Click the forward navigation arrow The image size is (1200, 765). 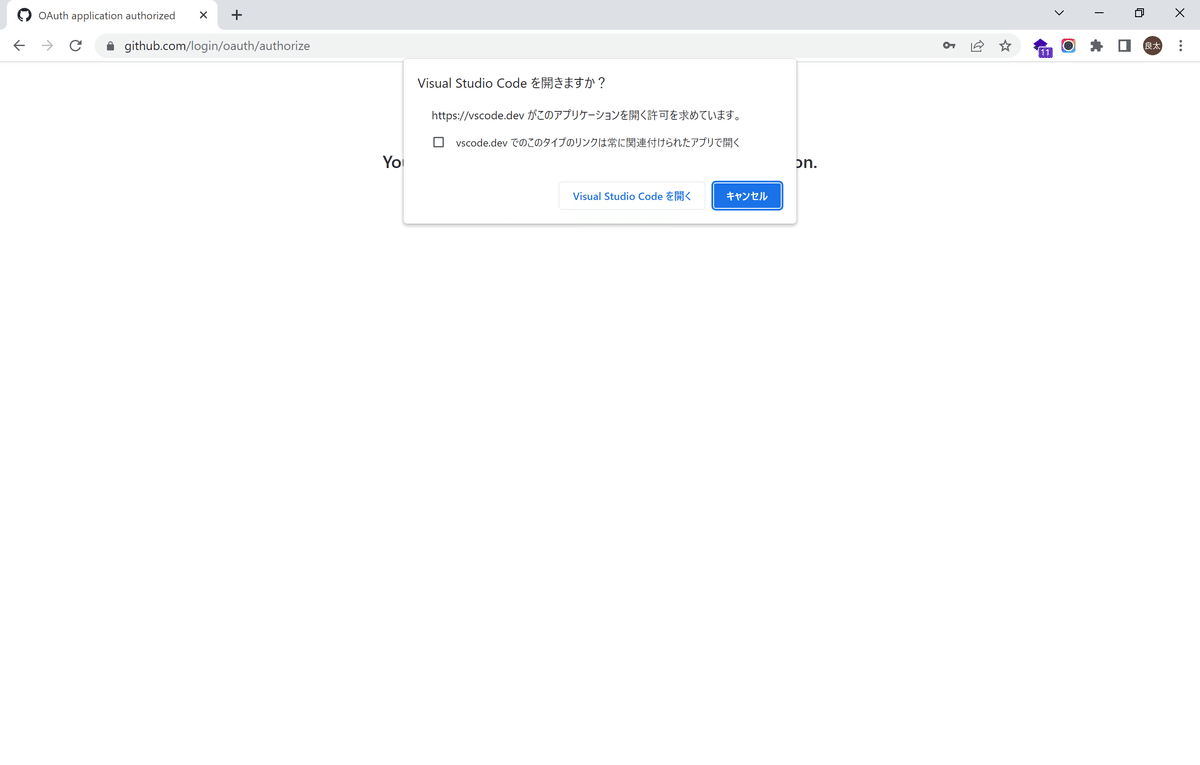click(x=47, y=46)
